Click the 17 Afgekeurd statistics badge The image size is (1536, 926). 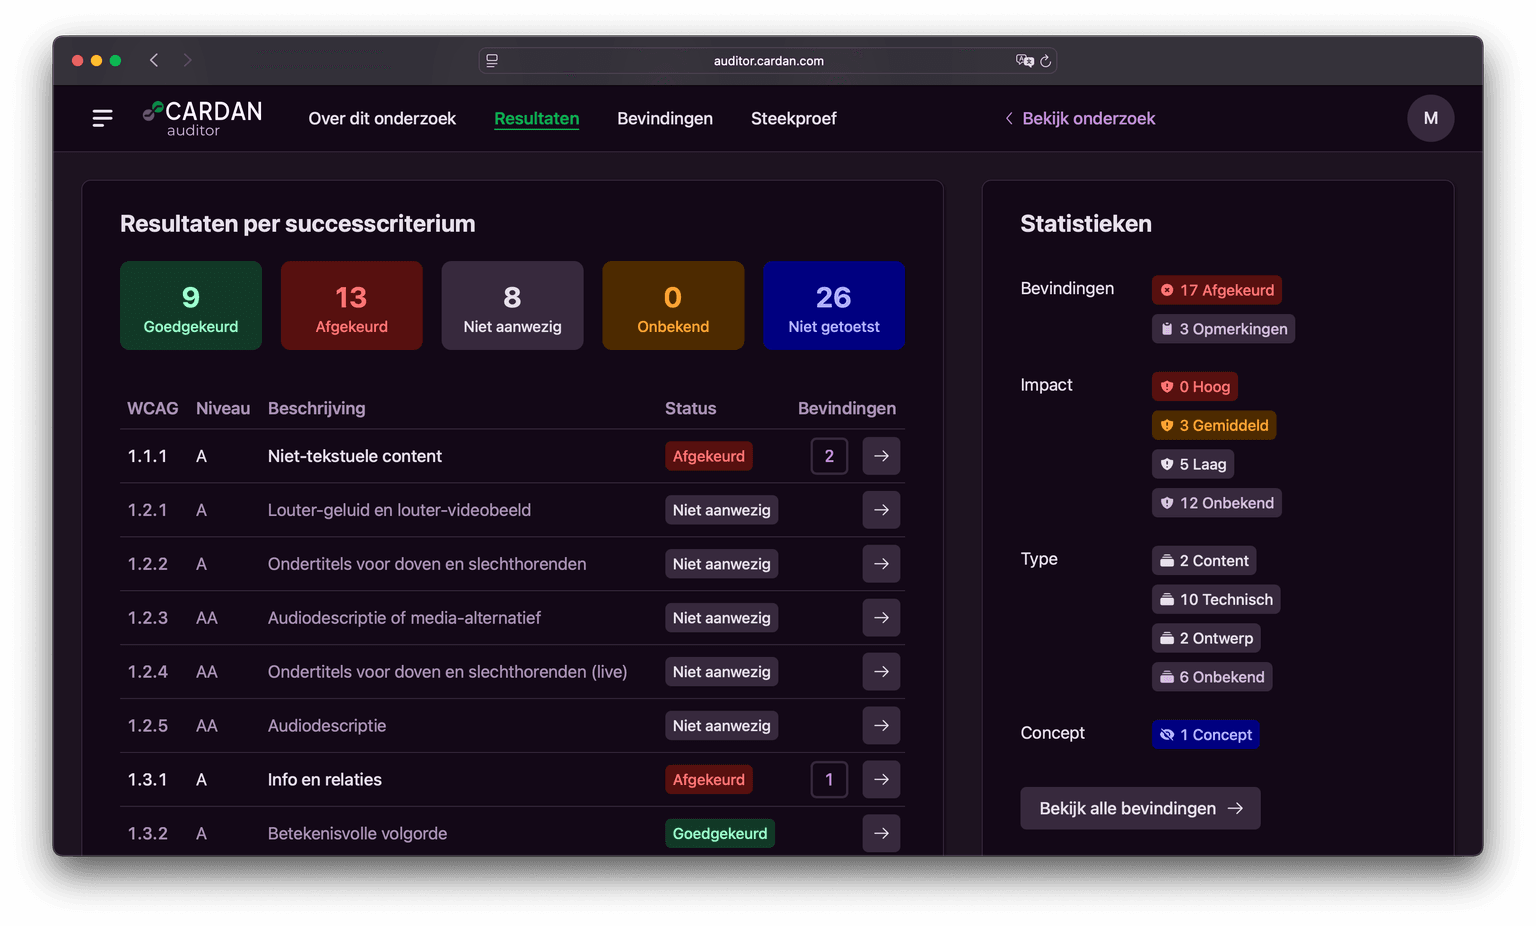click(x=1217, y=290)
